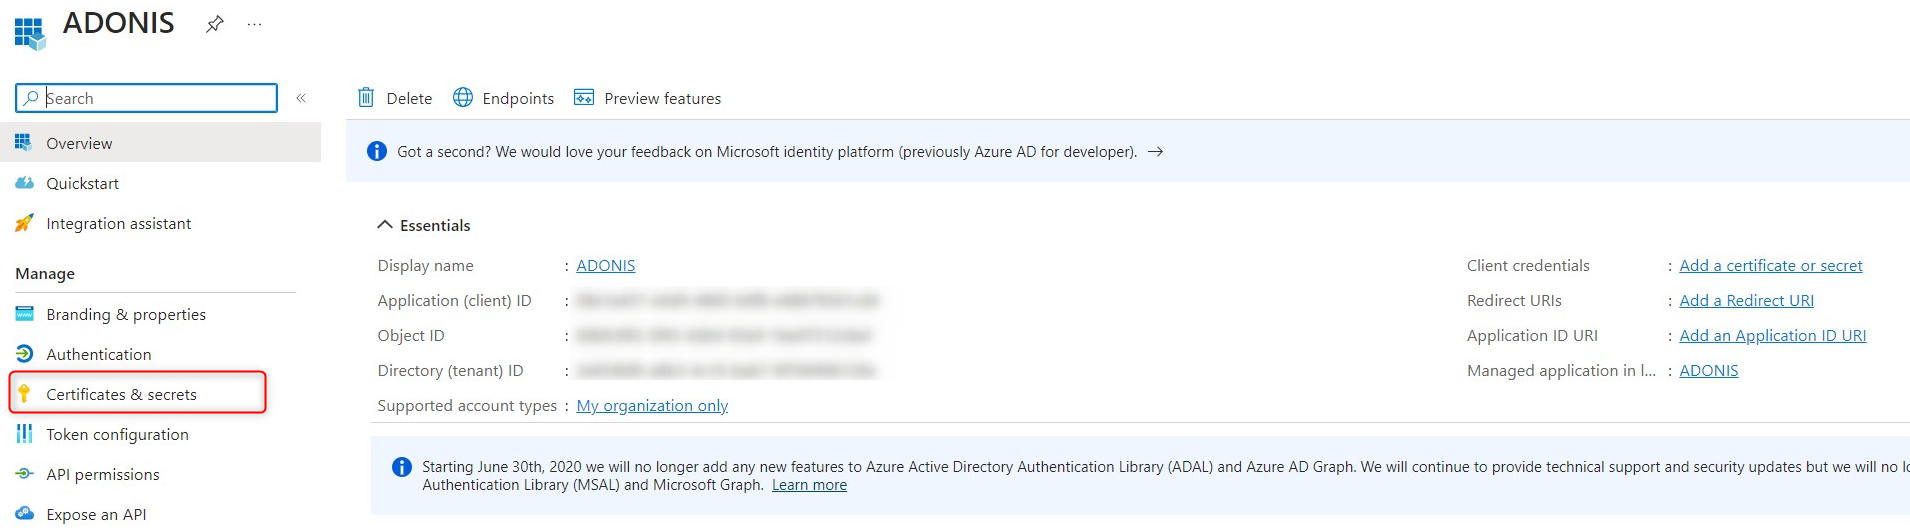Click the feedback banner arrow
This screenshot has width=1910, height=532.
pyautogui.click(x=1155, y=152)
